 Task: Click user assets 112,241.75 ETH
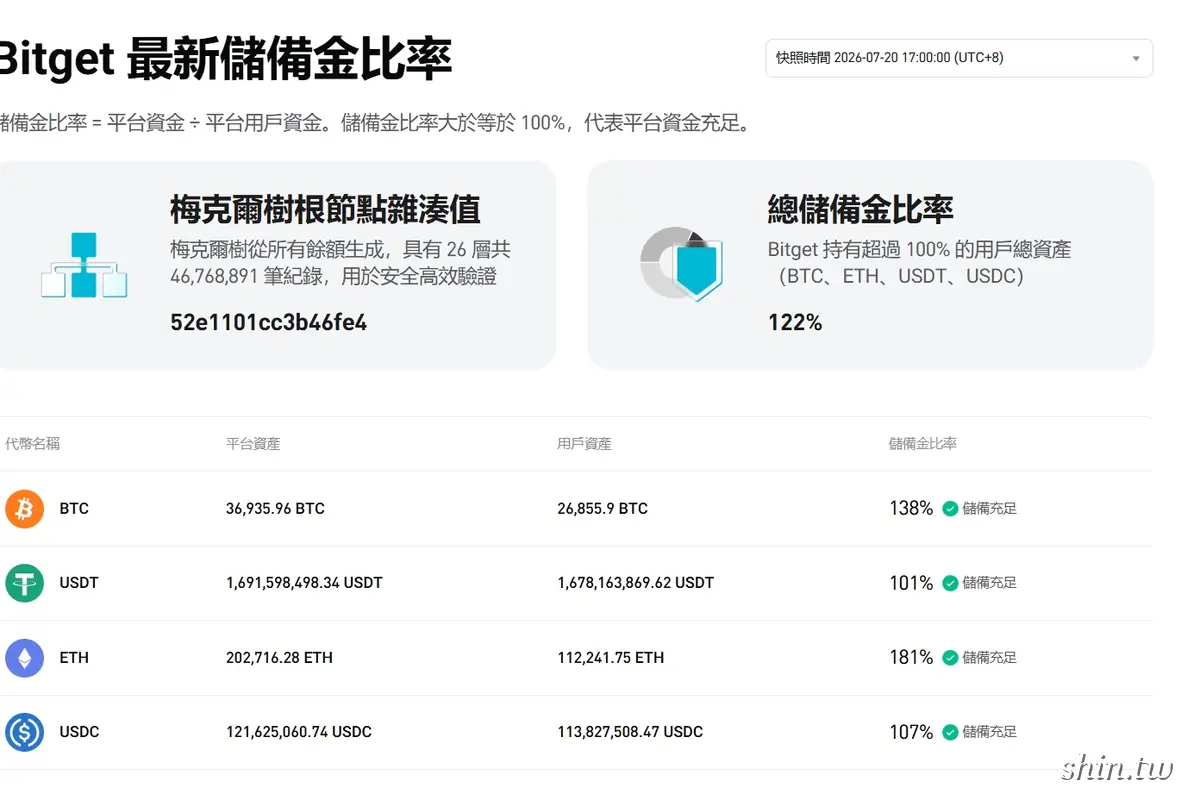[611, 658]
